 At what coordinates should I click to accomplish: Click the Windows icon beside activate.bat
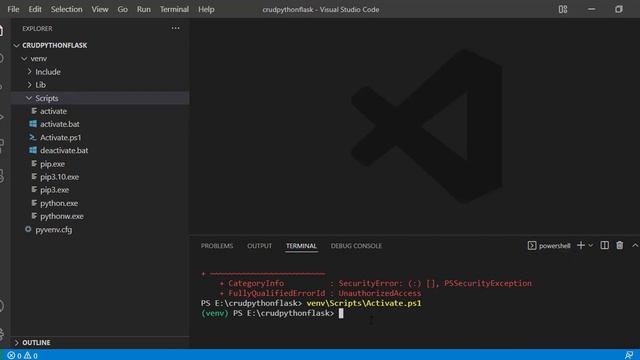coord(33,124)
